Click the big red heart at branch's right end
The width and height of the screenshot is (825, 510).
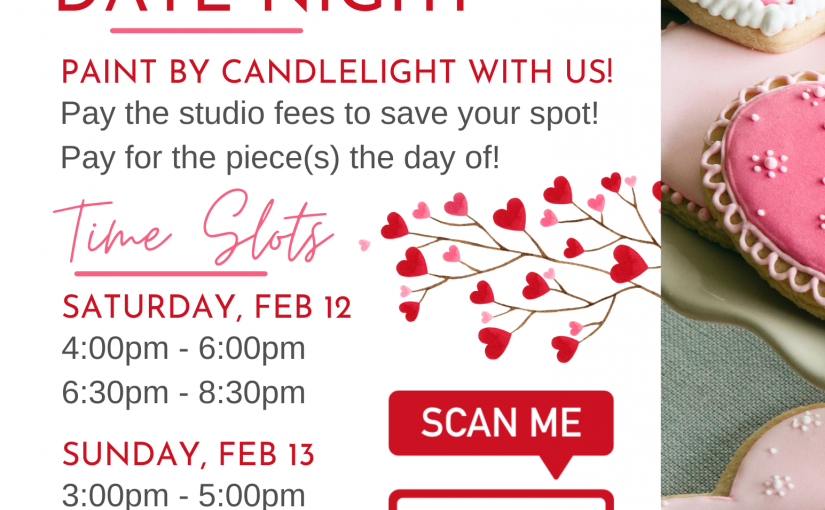coord(628,264)
